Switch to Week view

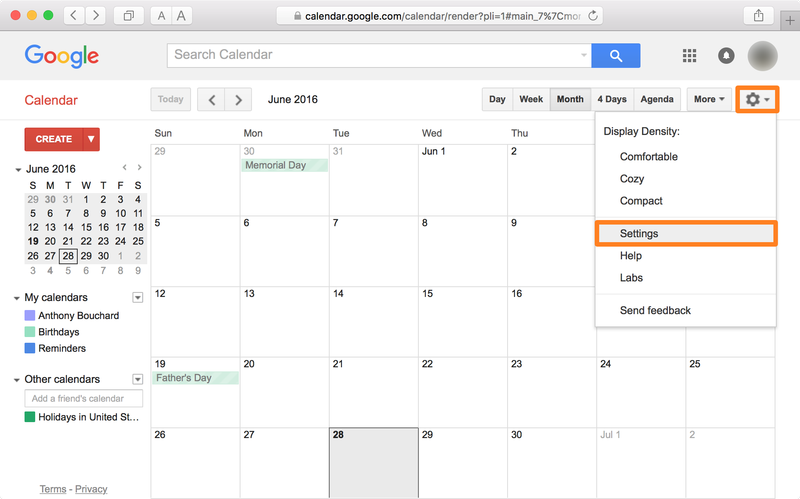531,99
